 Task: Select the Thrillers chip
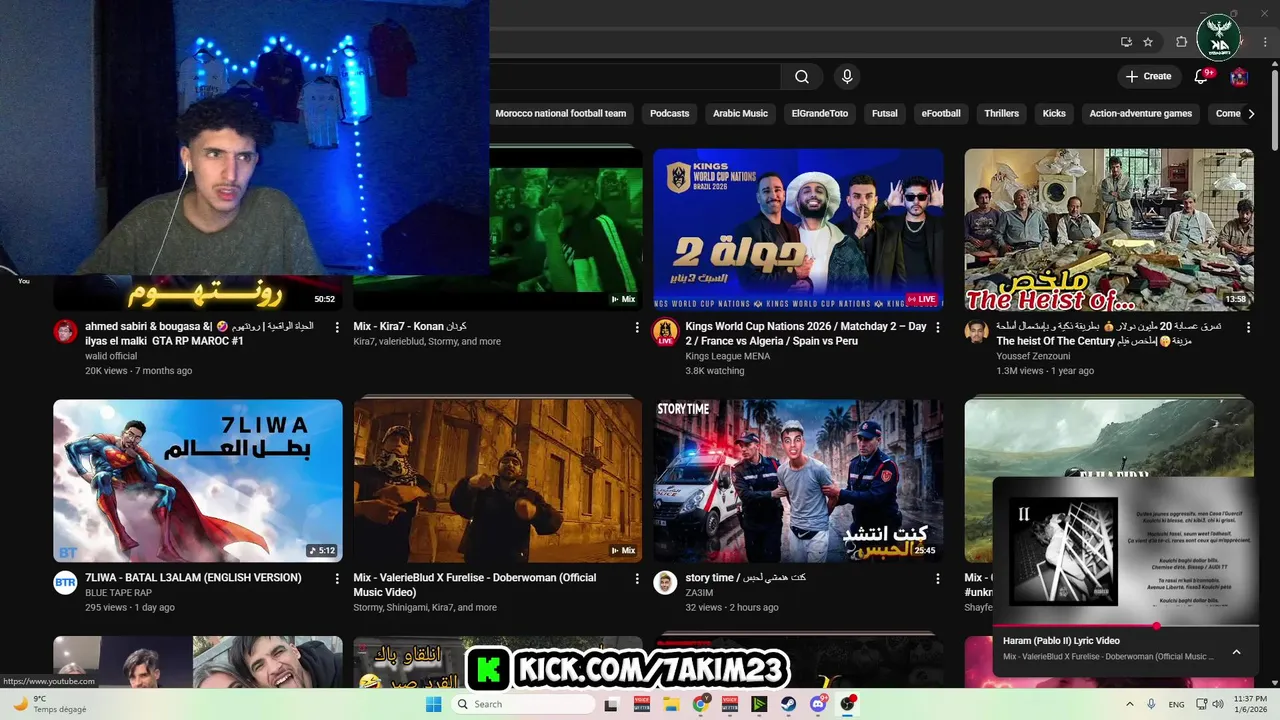click(x=1001, y=113)
